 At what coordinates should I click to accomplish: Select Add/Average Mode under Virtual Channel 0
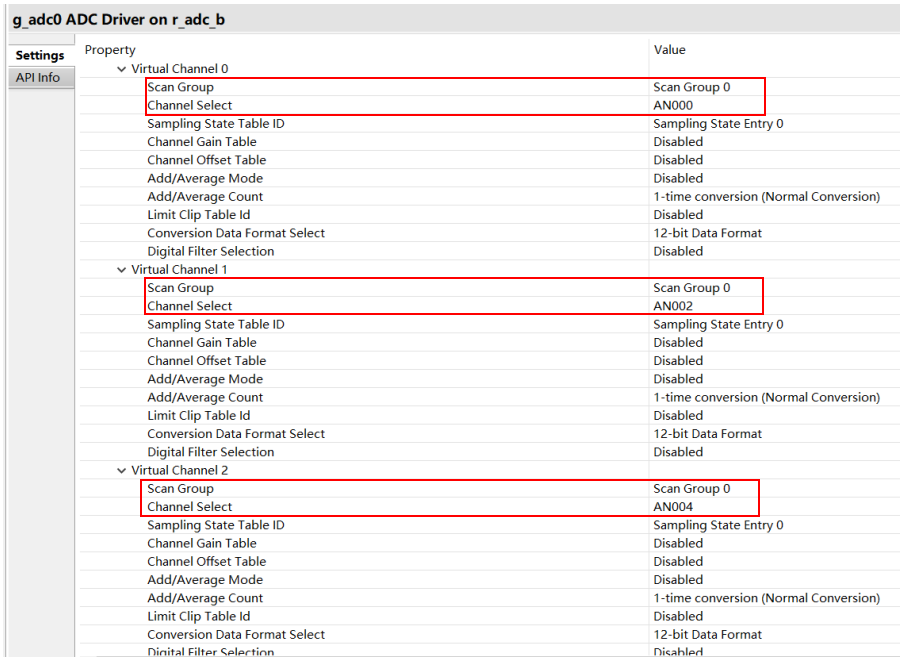[205, 178]
